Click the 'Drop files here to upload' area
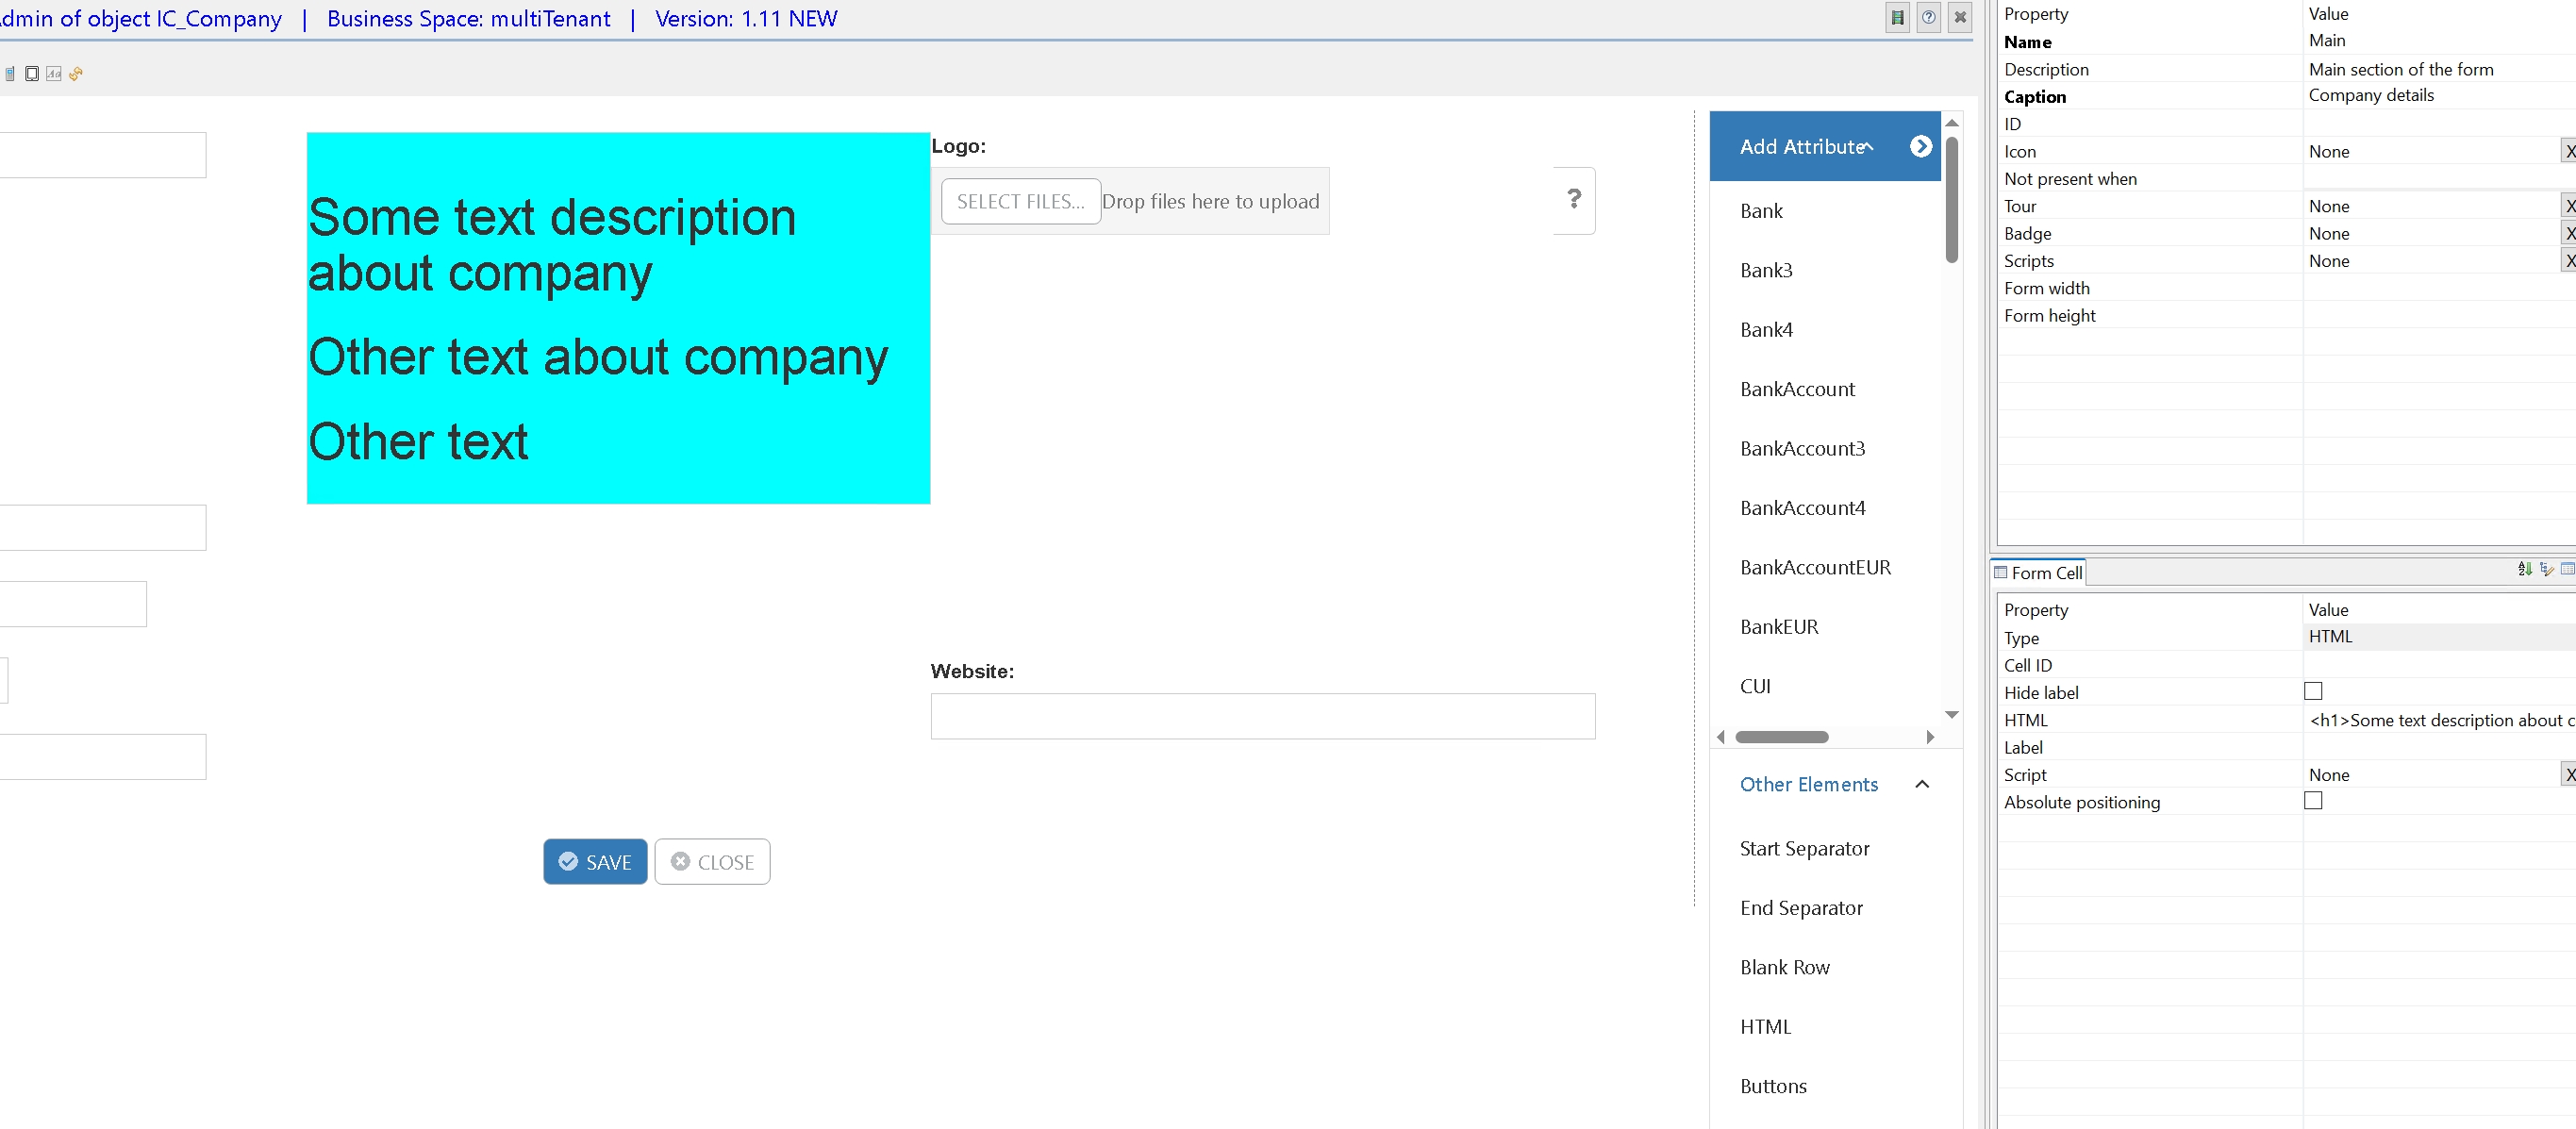Image resolution: width=2576 pixels, height=1129 pixels. pos(1210,201)
